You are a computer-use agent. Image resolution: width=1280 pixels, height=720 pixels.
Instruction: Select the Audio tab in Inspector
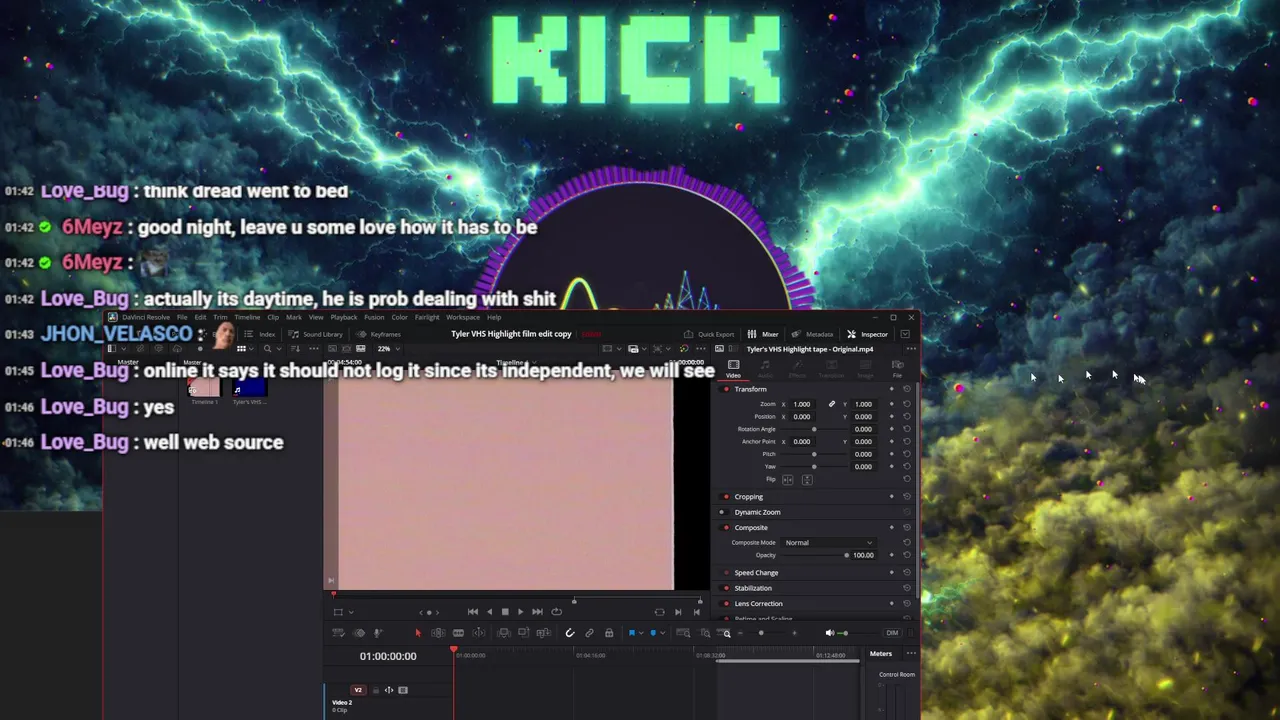tap(765, 369)
